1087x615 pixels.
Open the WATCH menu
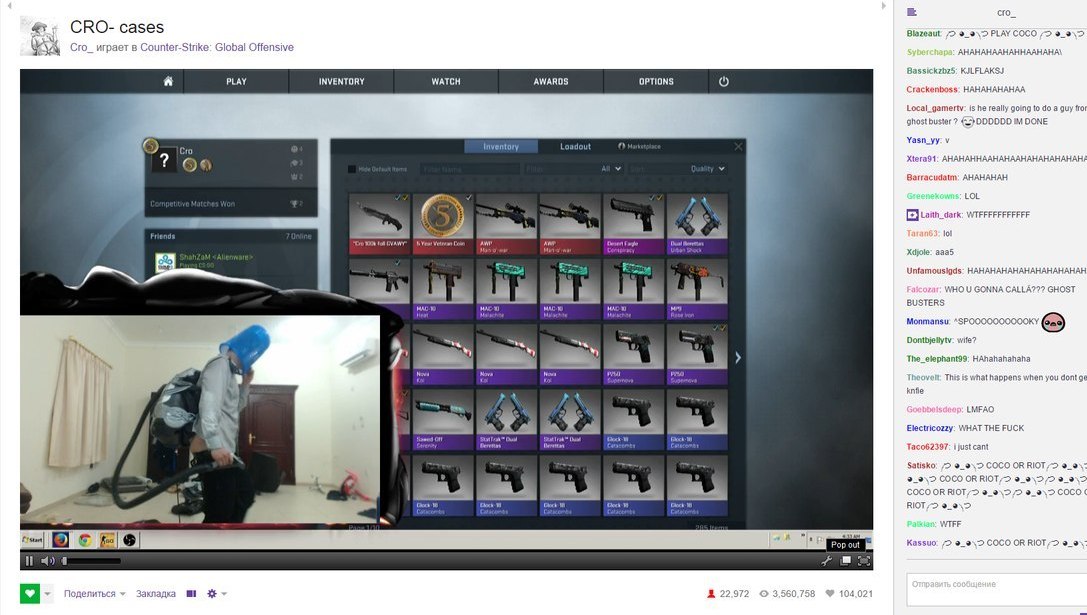pyautogui.click(x=446, y=81)
